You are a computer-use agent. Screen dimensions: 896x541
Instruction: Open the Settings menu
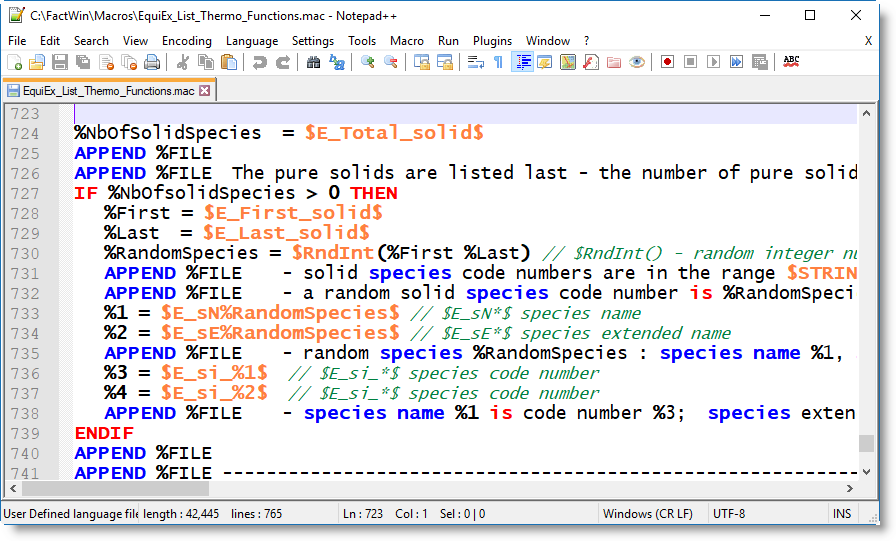coord(313,41)
